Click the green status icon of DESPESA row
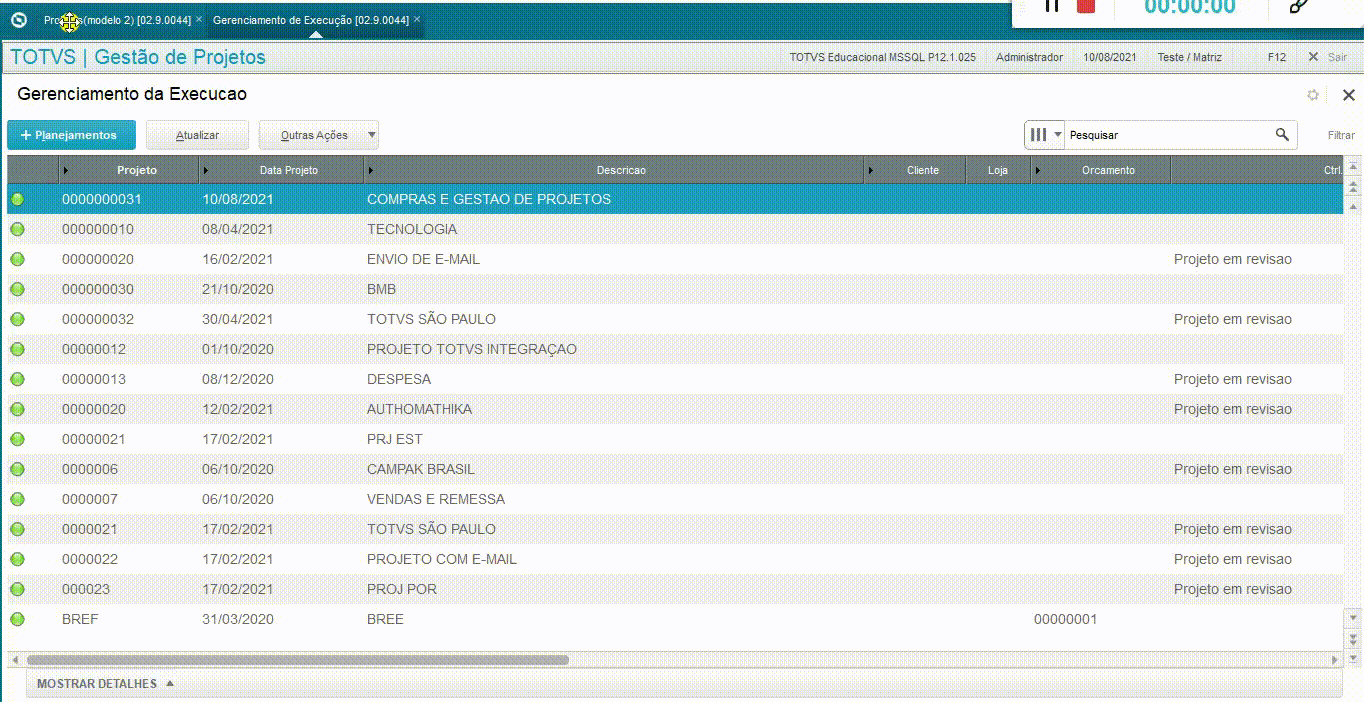 point(17,379)
